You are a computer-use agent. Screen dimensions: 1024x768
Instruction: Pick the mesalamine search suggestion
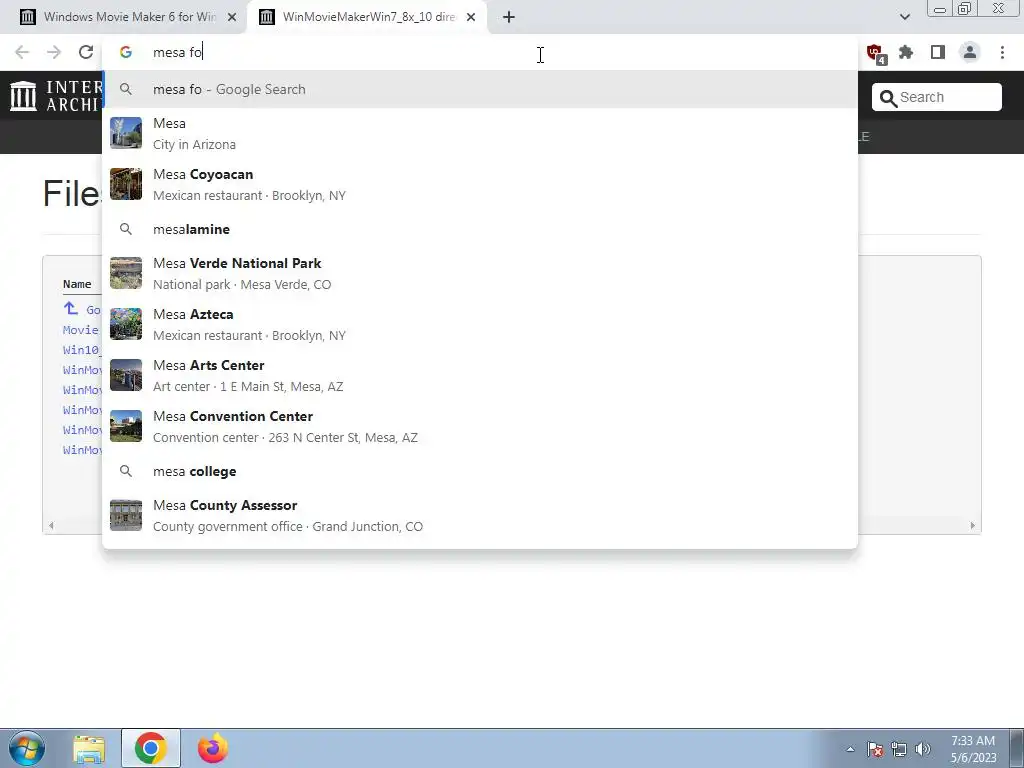480,229
